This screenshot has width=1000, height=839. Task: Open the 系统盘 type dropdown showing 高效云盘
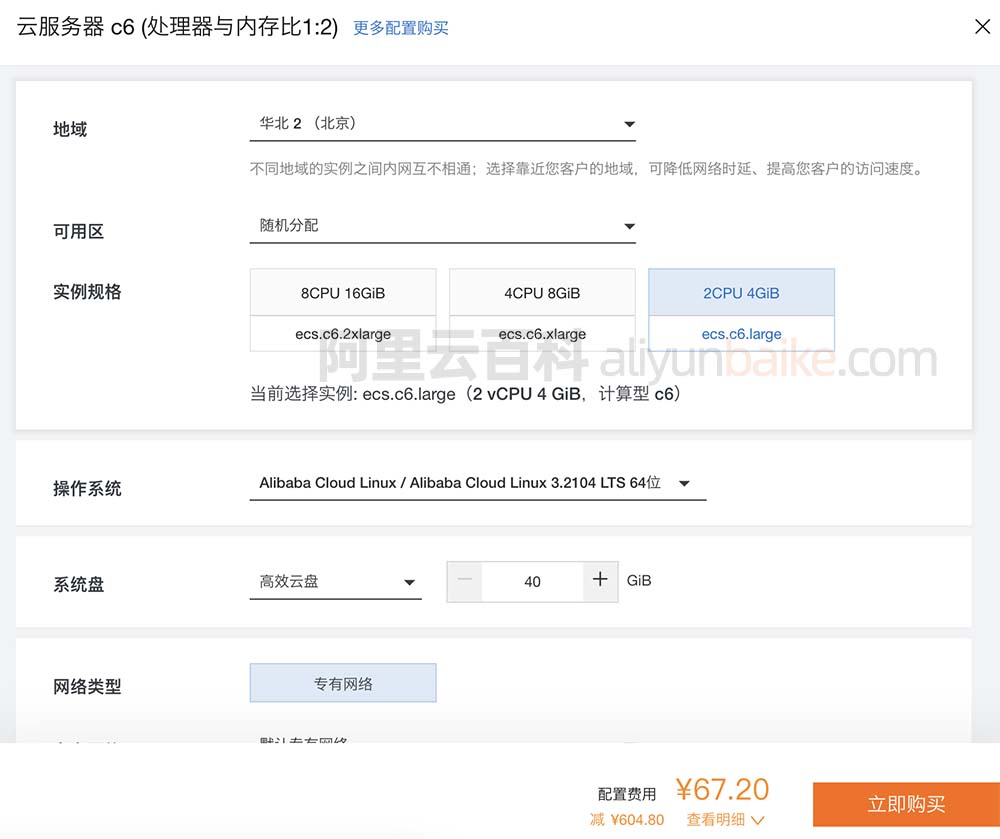click(335, 581)
